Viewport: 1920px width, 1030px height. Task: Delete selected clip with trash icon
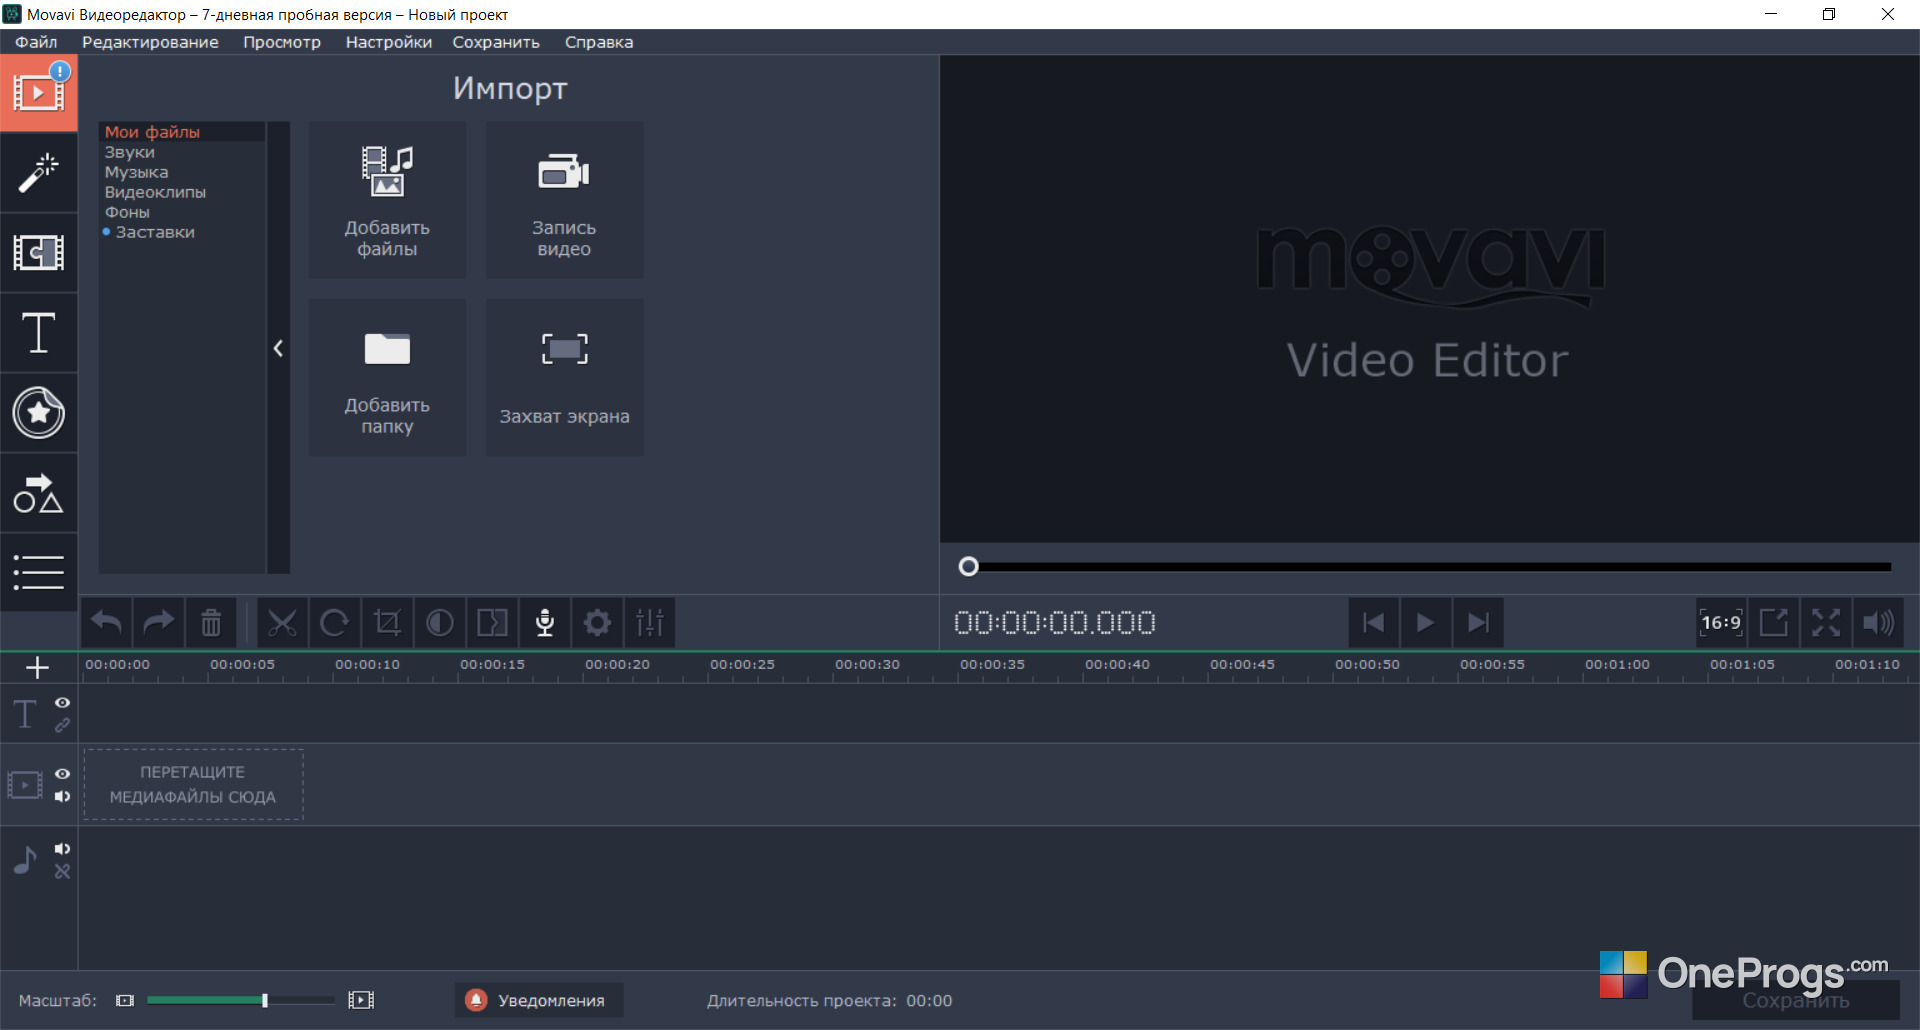[211, 623]
